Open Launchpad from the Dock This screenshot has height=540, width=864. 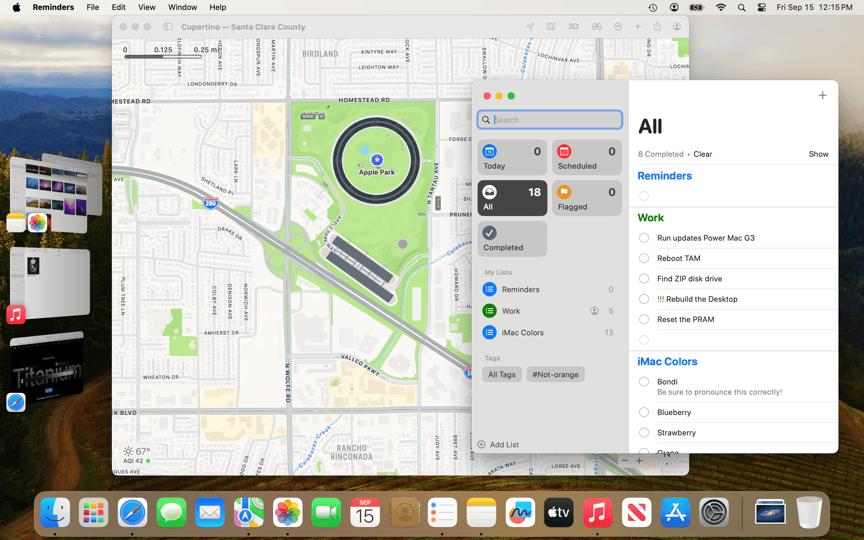tap(93, 513)
